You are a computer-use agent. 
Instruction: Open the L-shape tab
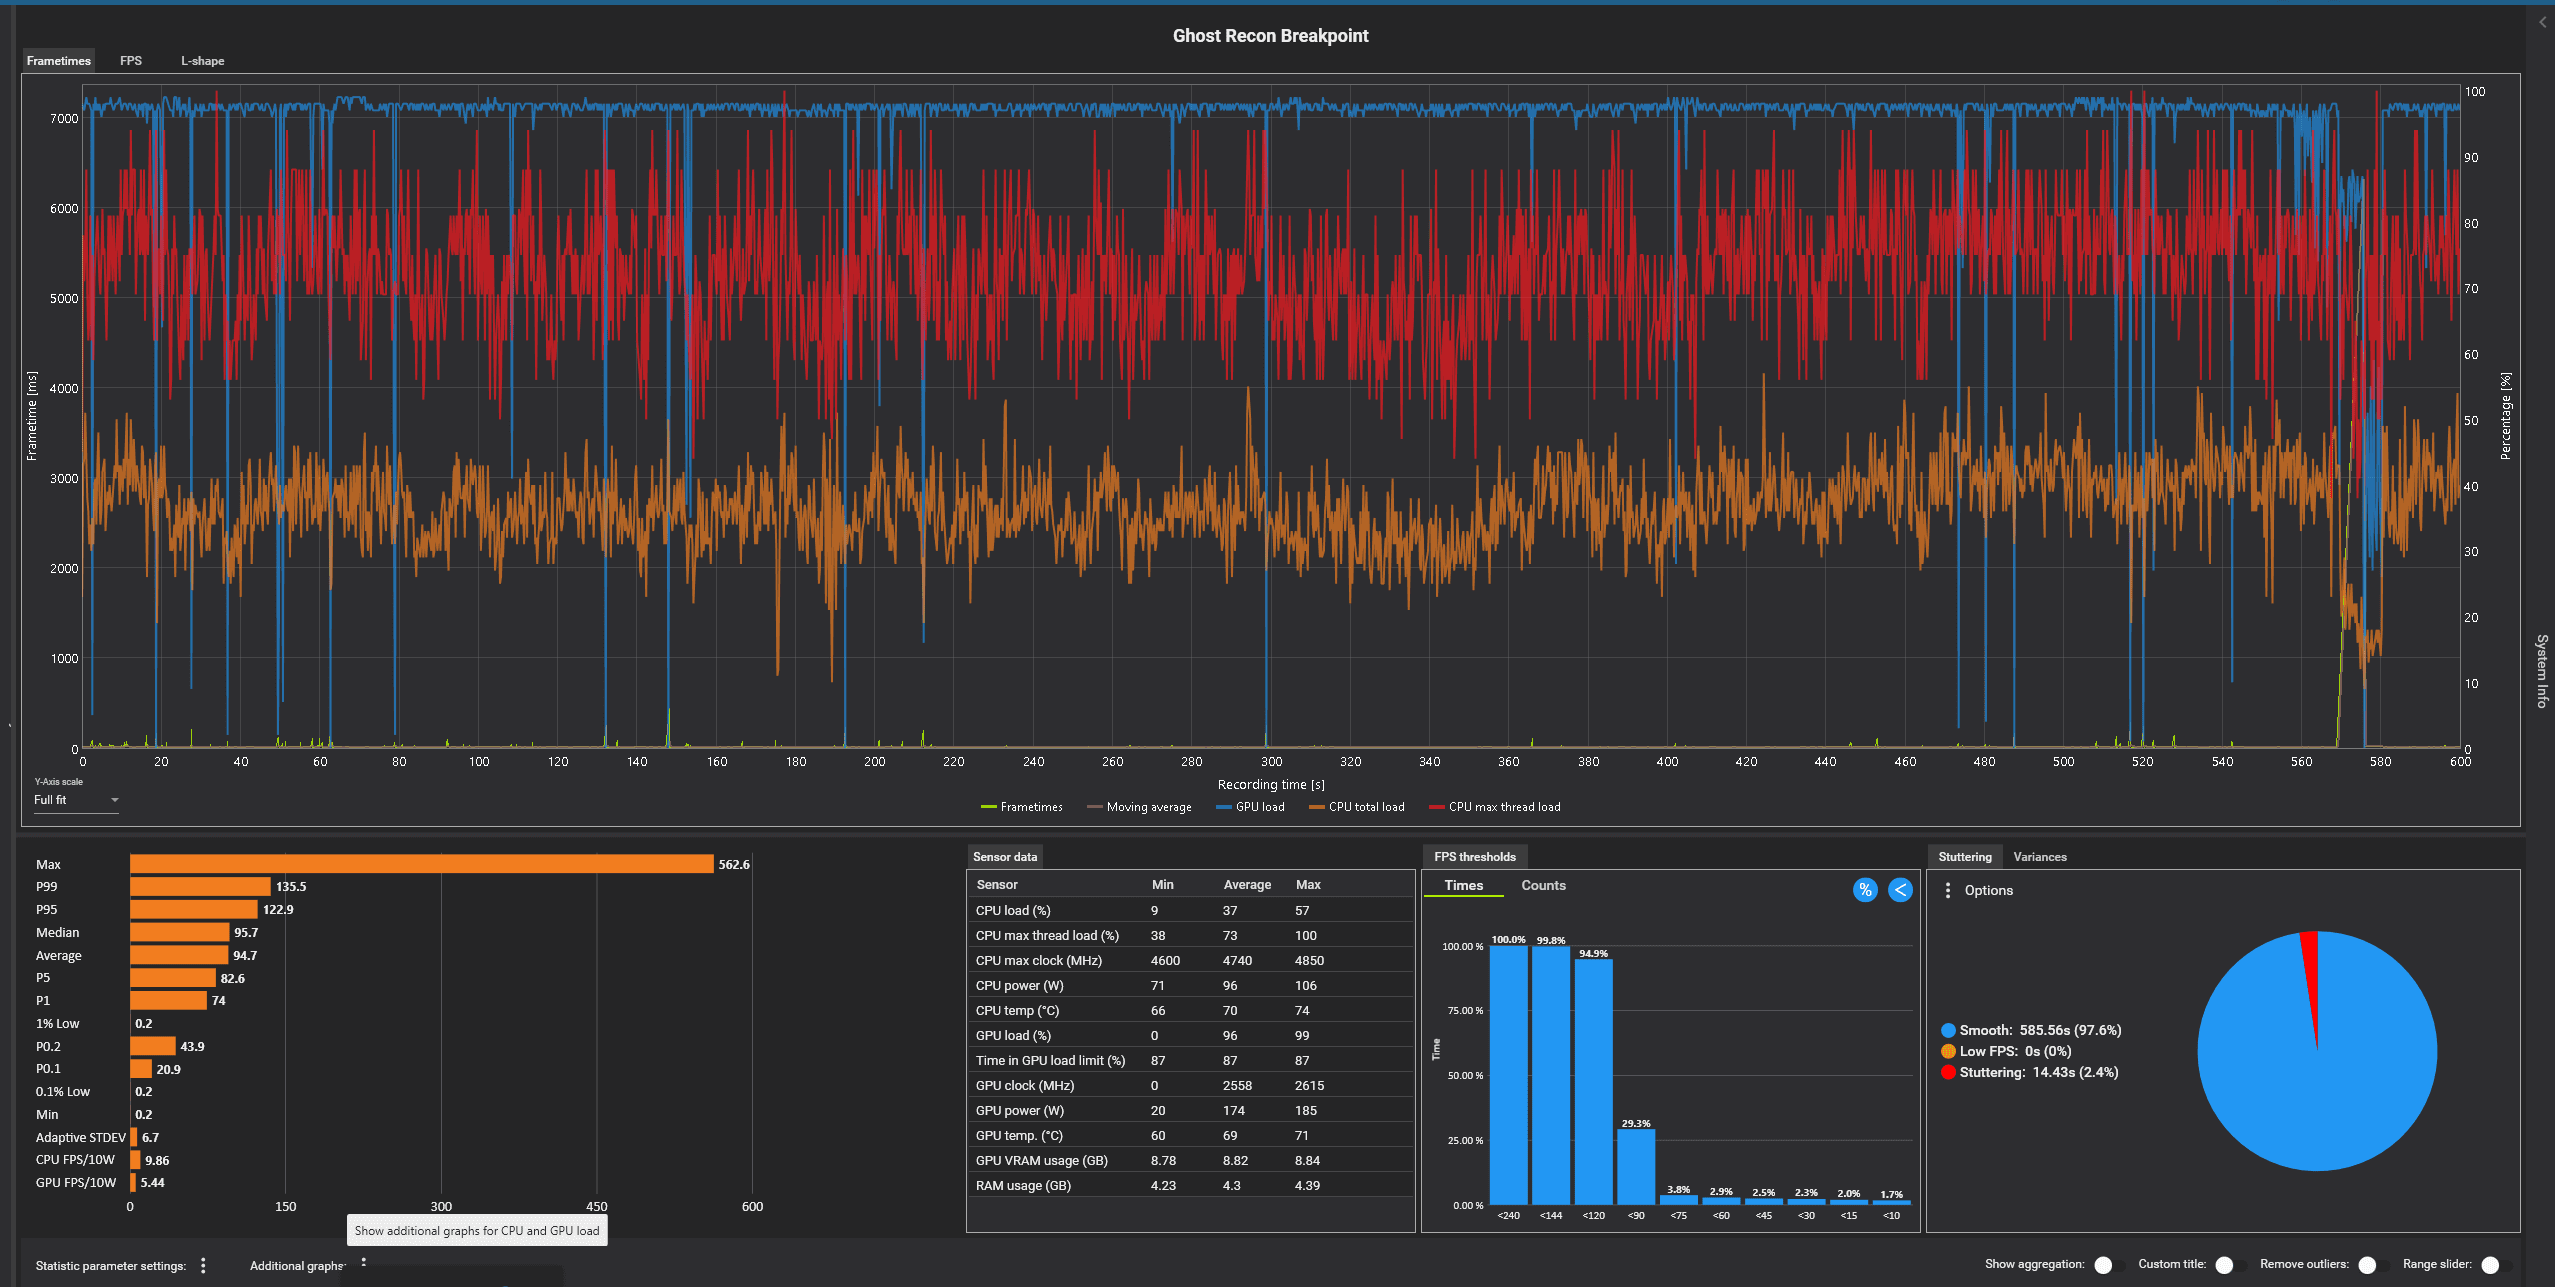202,61
